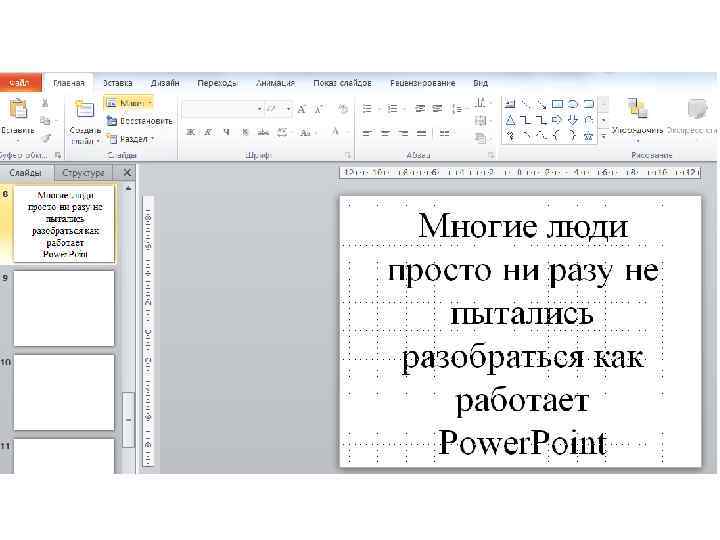Click the Paste (Вставить) clipboard icon
The image size is (720, 540).
18,109
